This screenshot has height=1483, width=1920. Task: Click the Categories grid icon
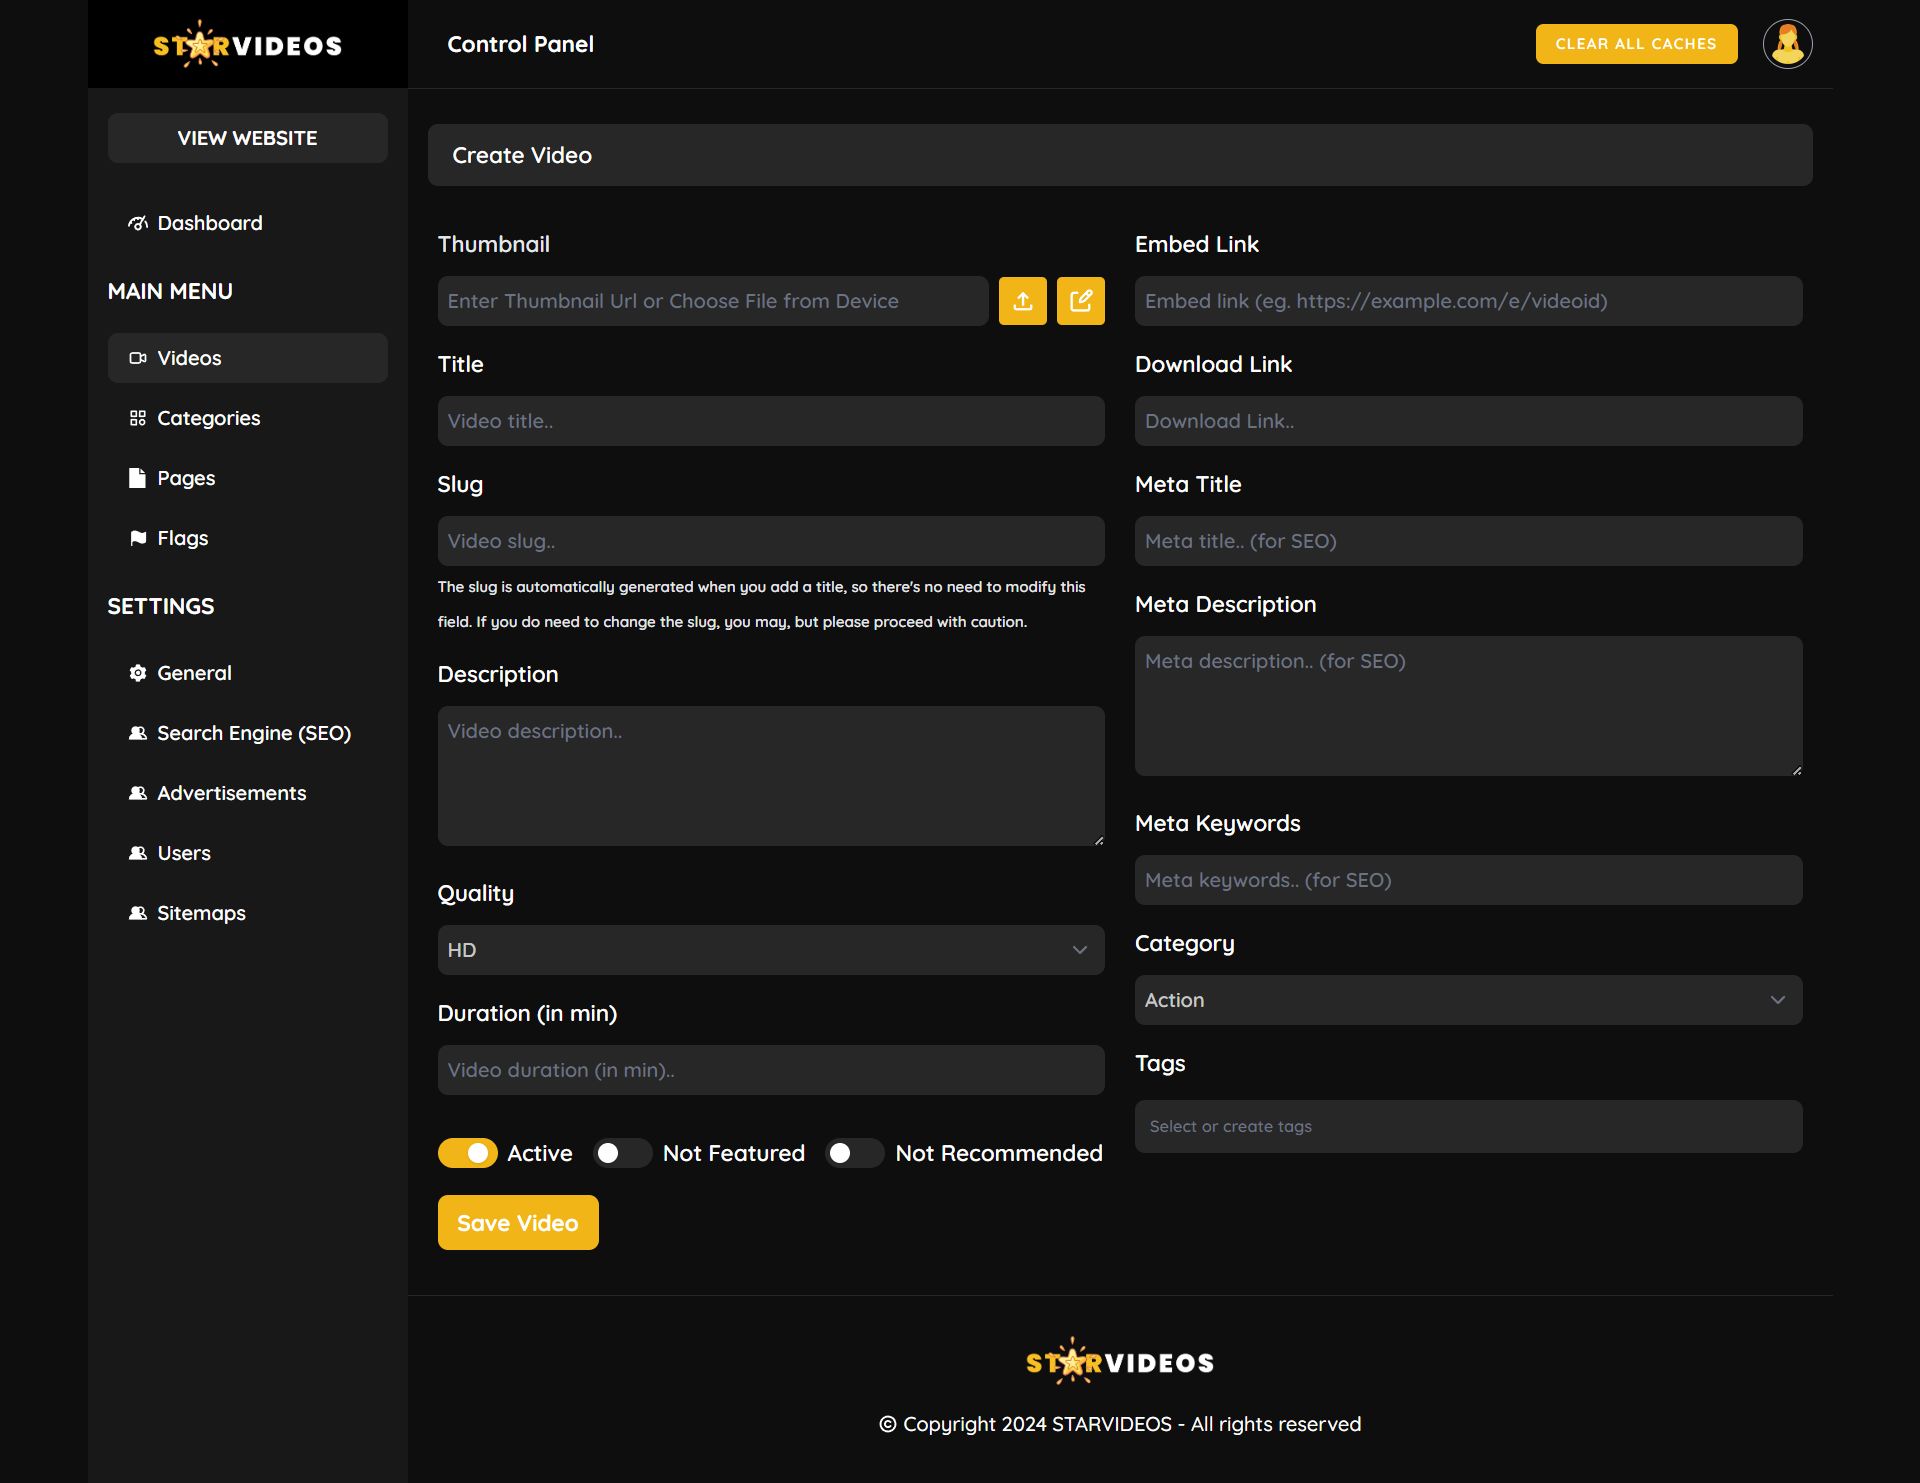pos(138,418)
